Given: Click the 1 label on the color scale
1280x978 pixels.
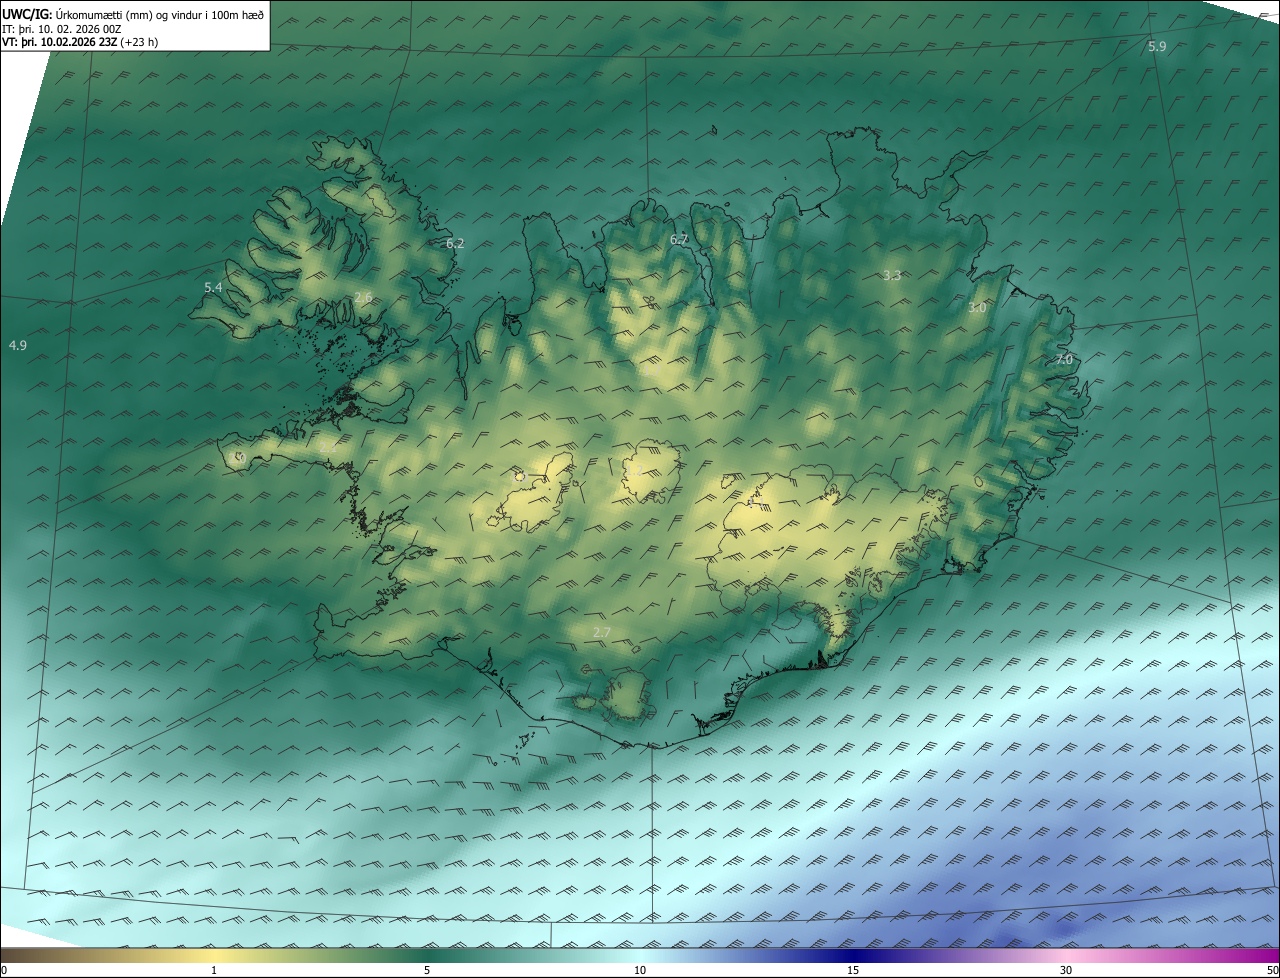Looking at the screenshot, I should tap(214, 970).
